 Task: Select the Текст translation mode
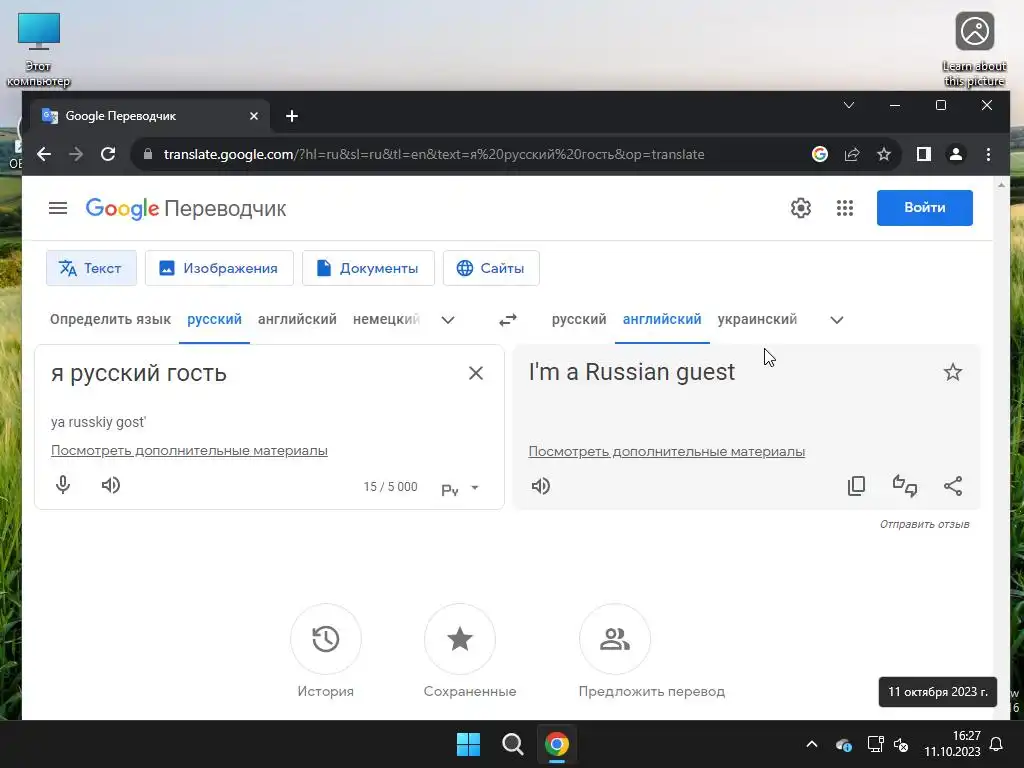tap(91, 268)
